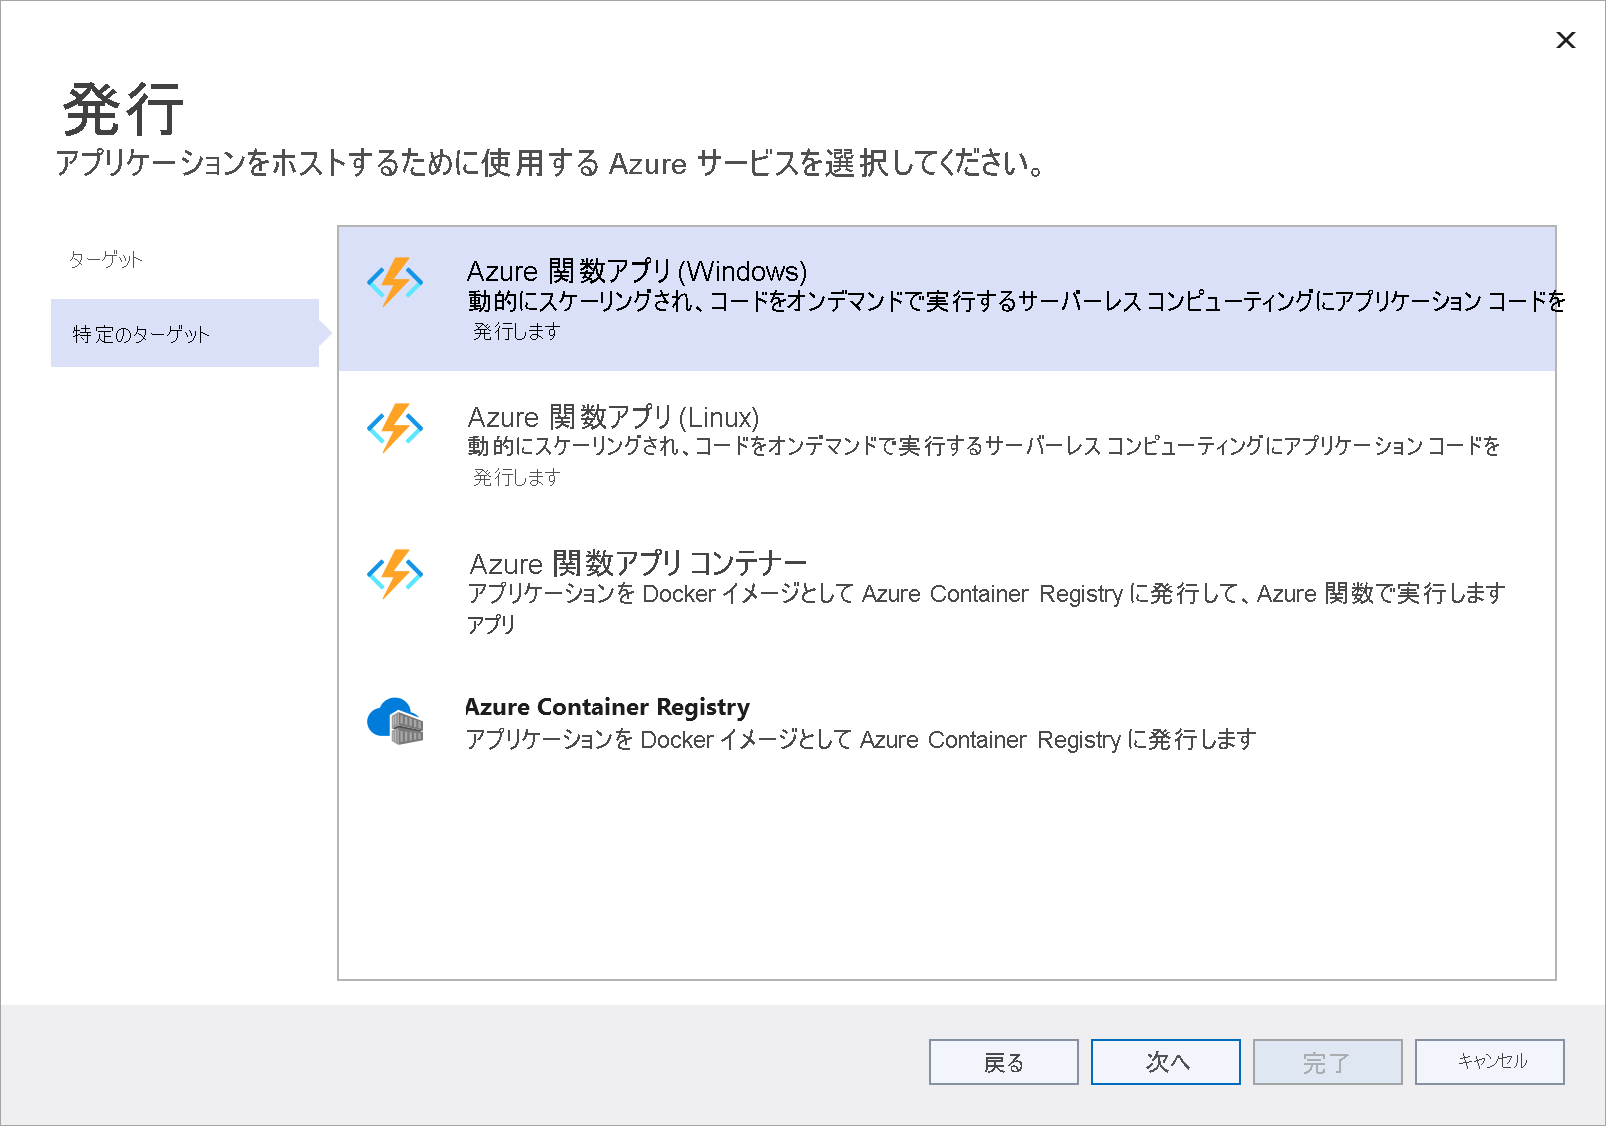
Task: Select the ターゲット step in the sidebar
Action: click(106, 260)
